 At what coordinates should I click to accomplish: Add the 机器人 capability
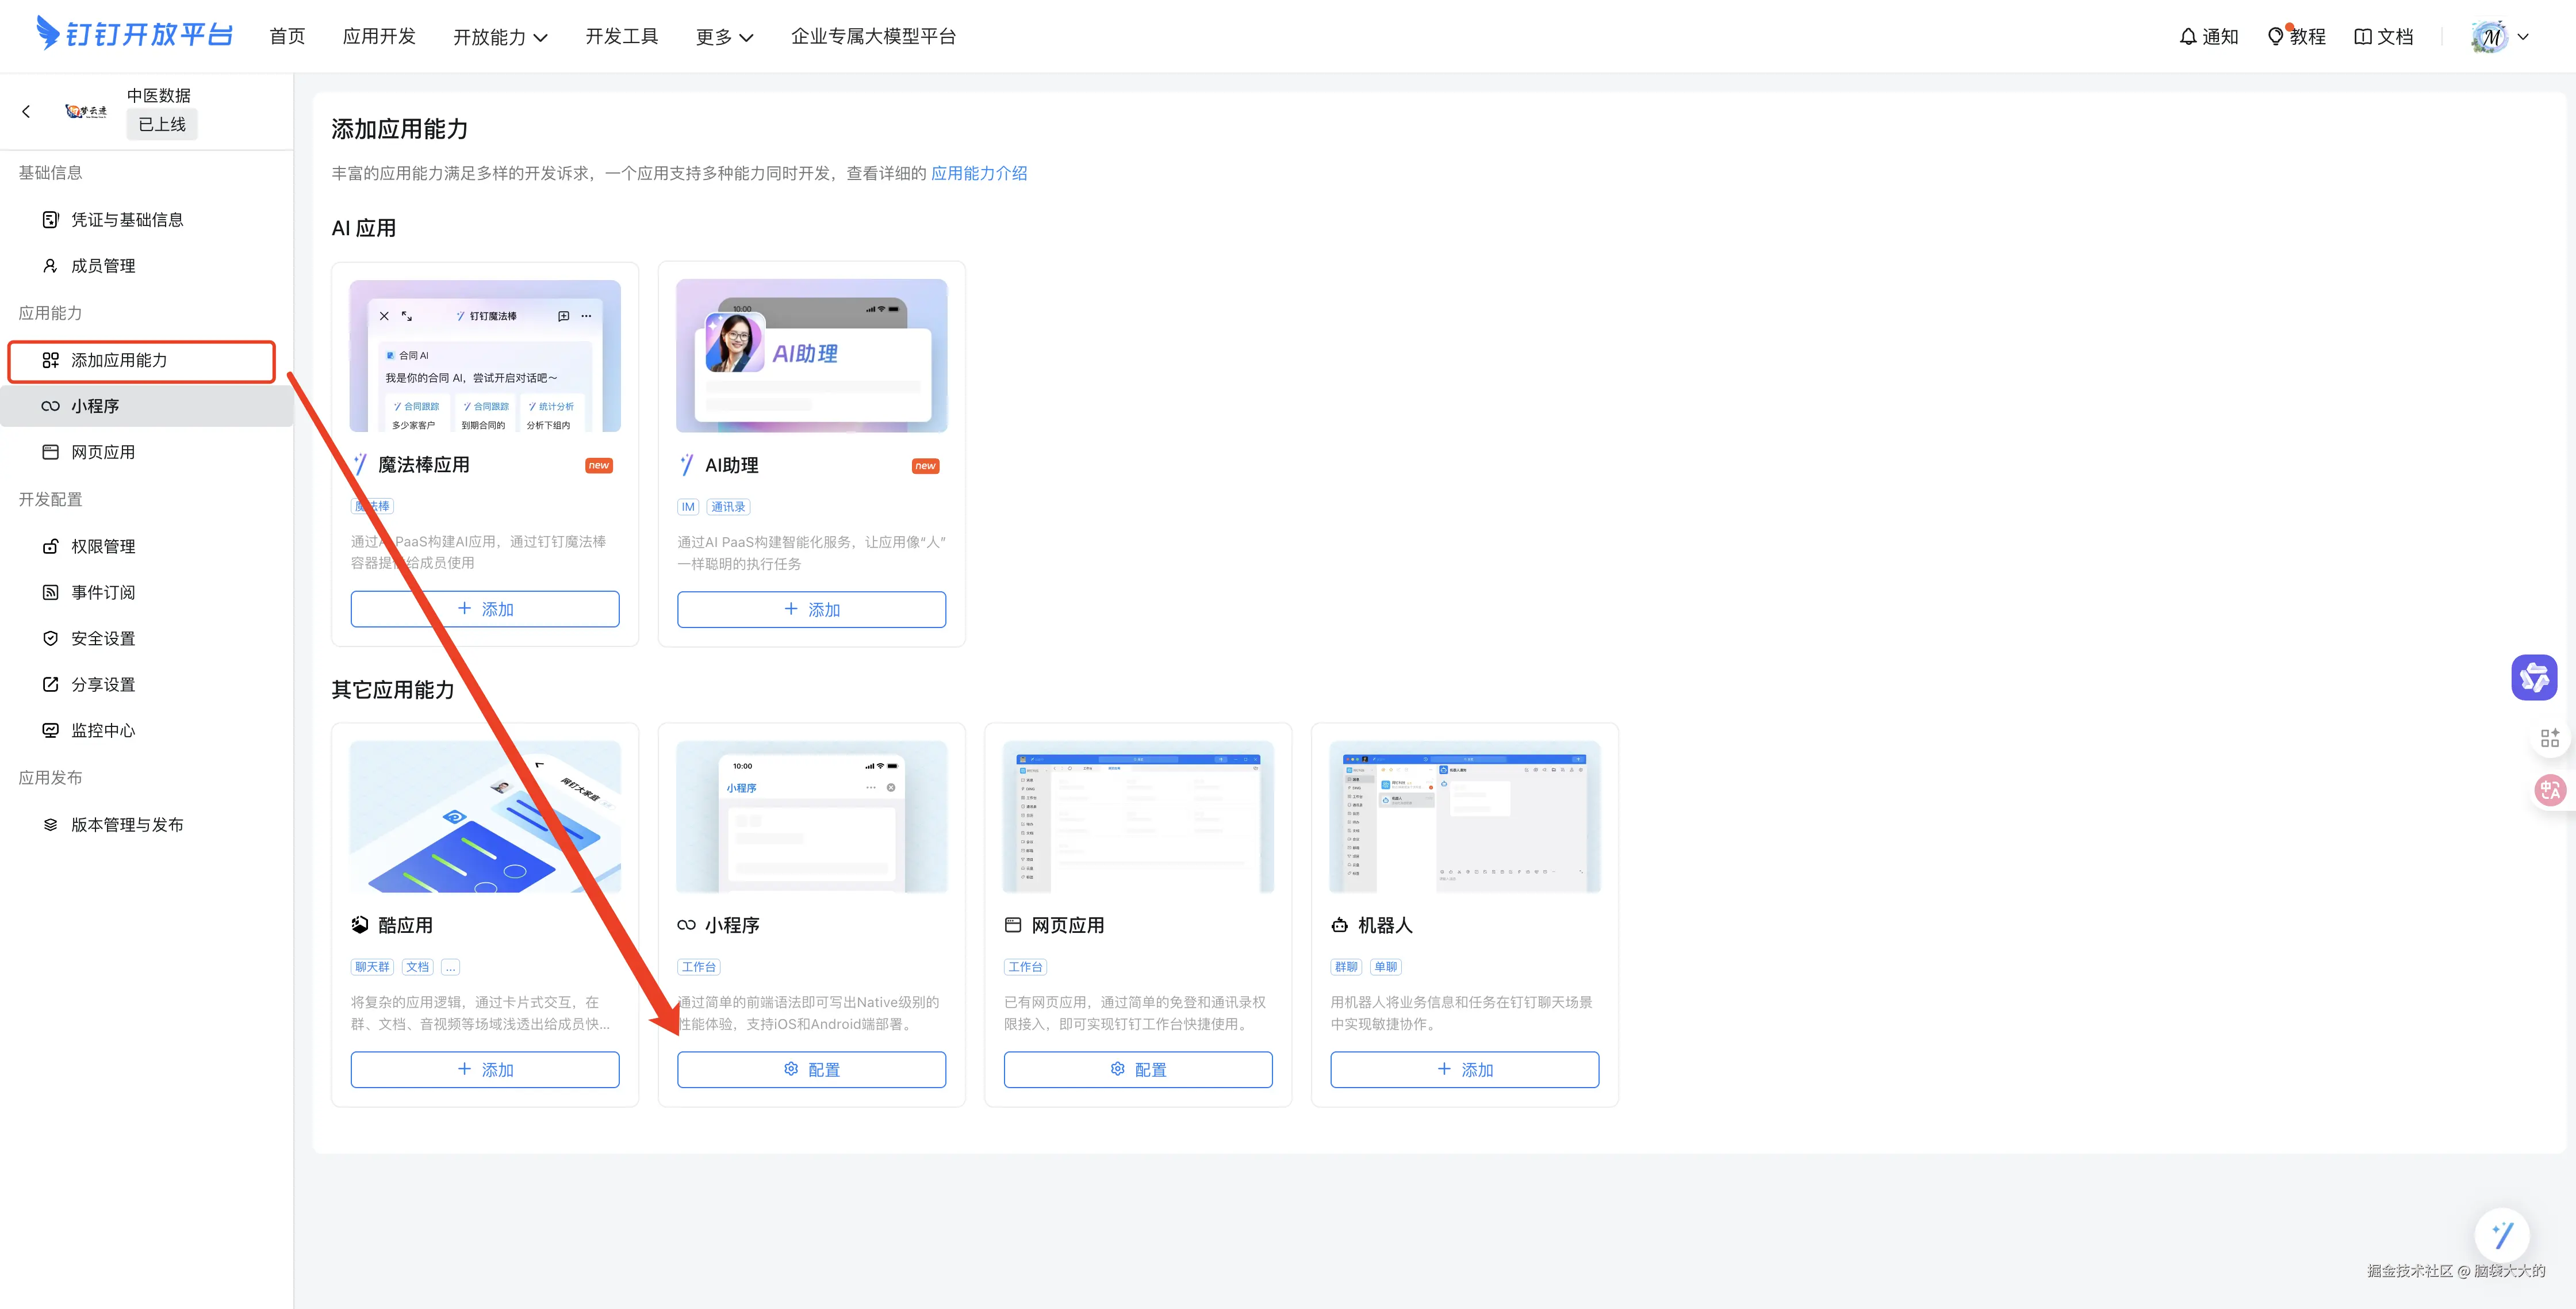coord(1464,1069)
